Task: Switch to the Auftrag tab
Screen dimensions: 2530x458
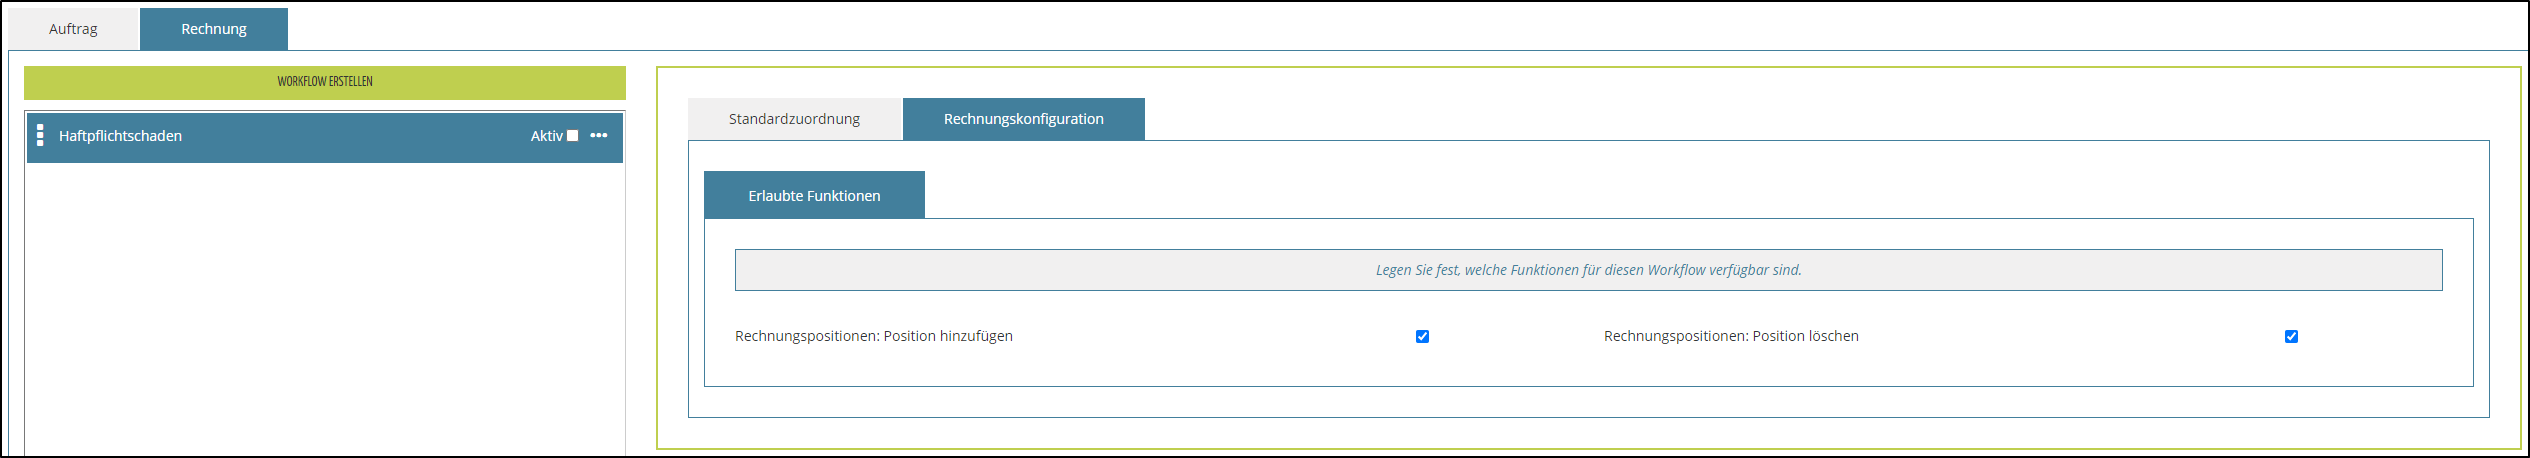Action: pos(73,29)
